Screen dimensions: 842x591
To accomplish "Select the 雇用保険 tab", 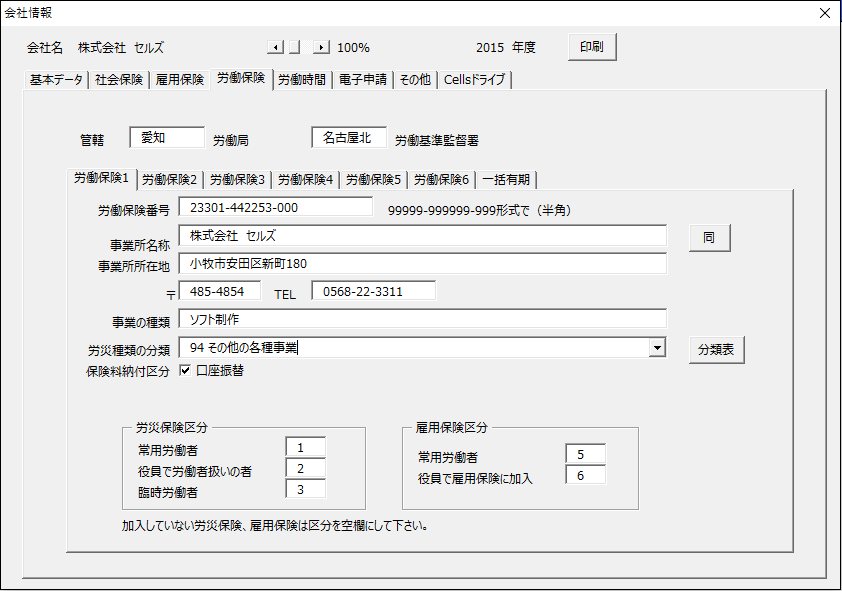I will coord(180,80).
